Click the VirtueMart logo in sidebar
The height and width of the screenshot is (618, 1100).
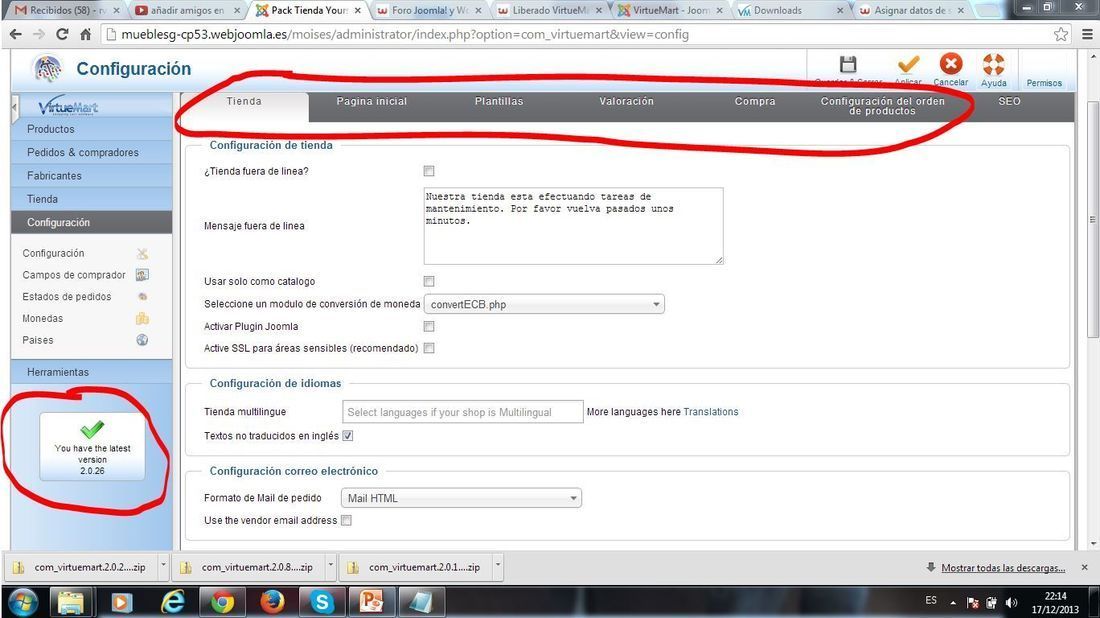pos(68,107)
